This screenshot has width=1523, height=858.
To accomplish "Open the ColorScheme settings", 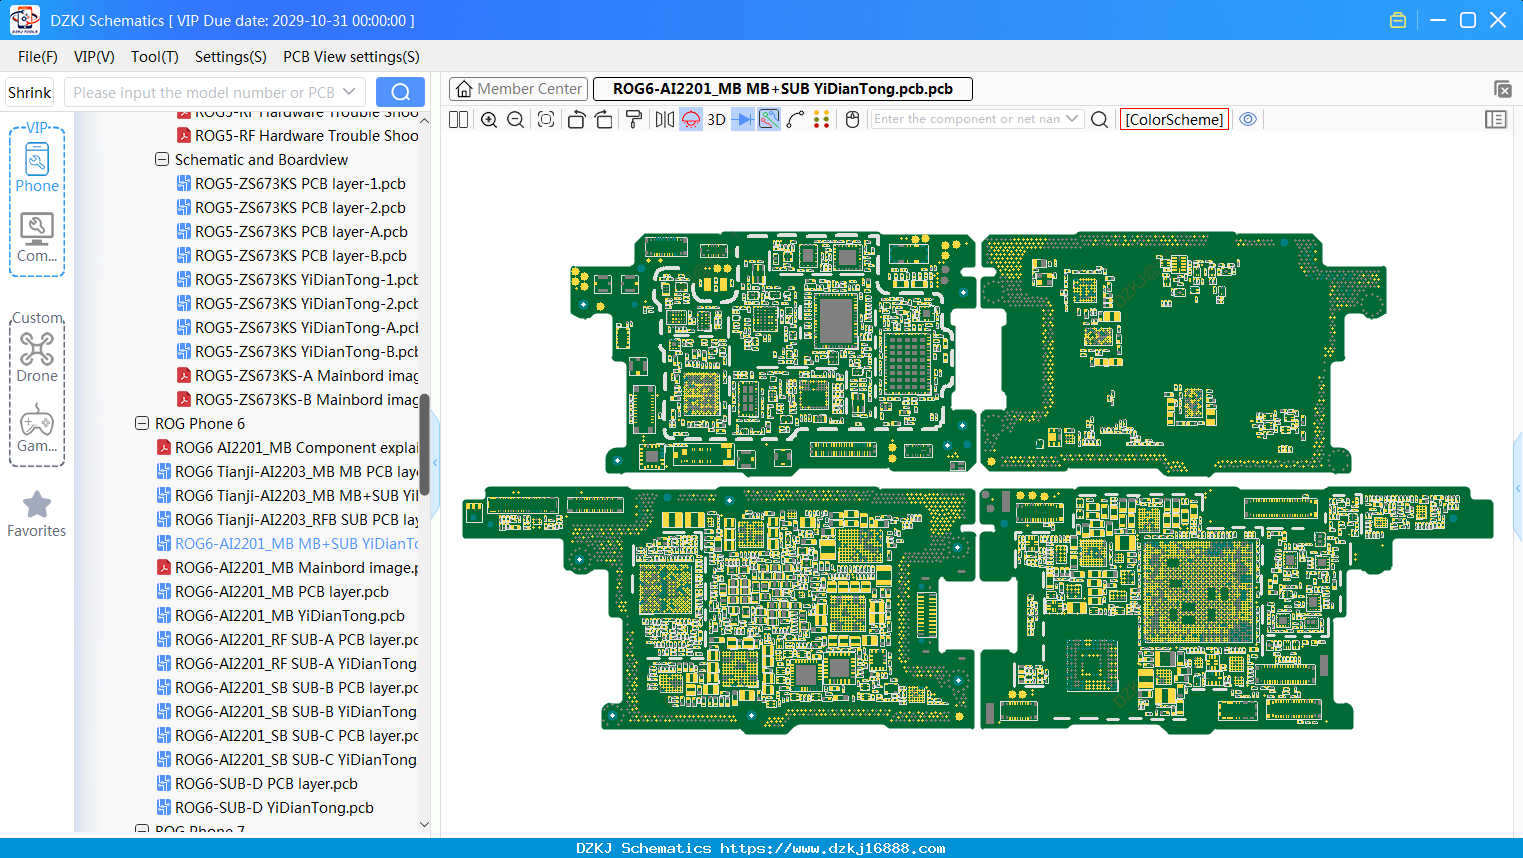I will pyautogui.click(x=1174, y=119).
